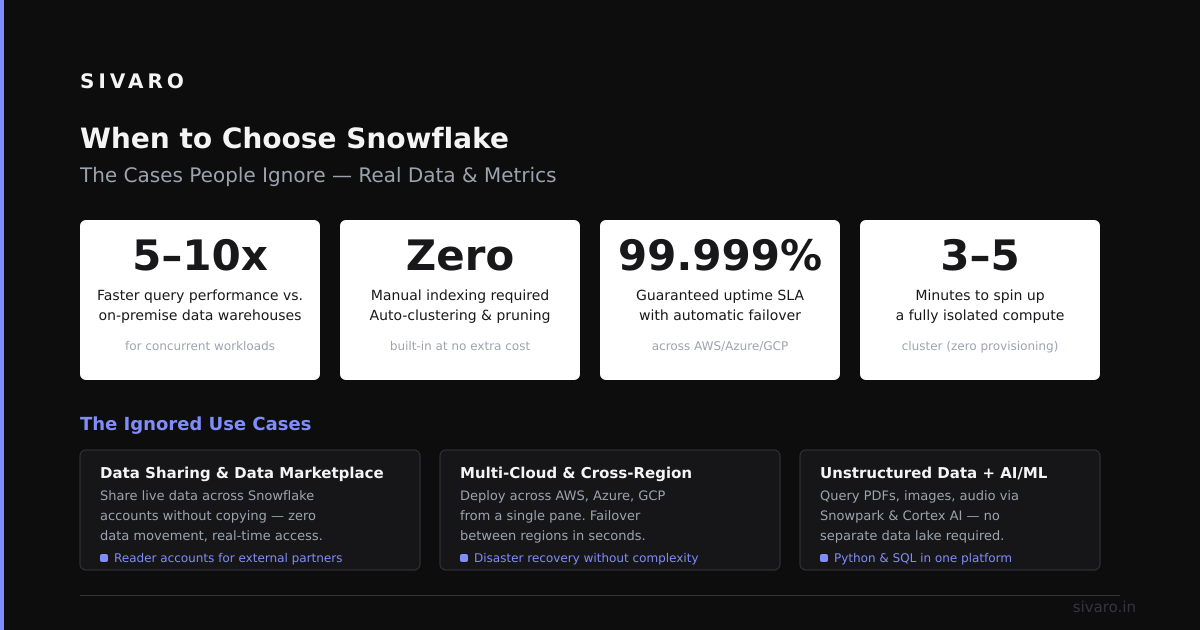Image resolution: width=1200 pixels, height=630 pixels.
Task: Select the 3–5 minutes compute card
Action: click(x=980, y=300)
